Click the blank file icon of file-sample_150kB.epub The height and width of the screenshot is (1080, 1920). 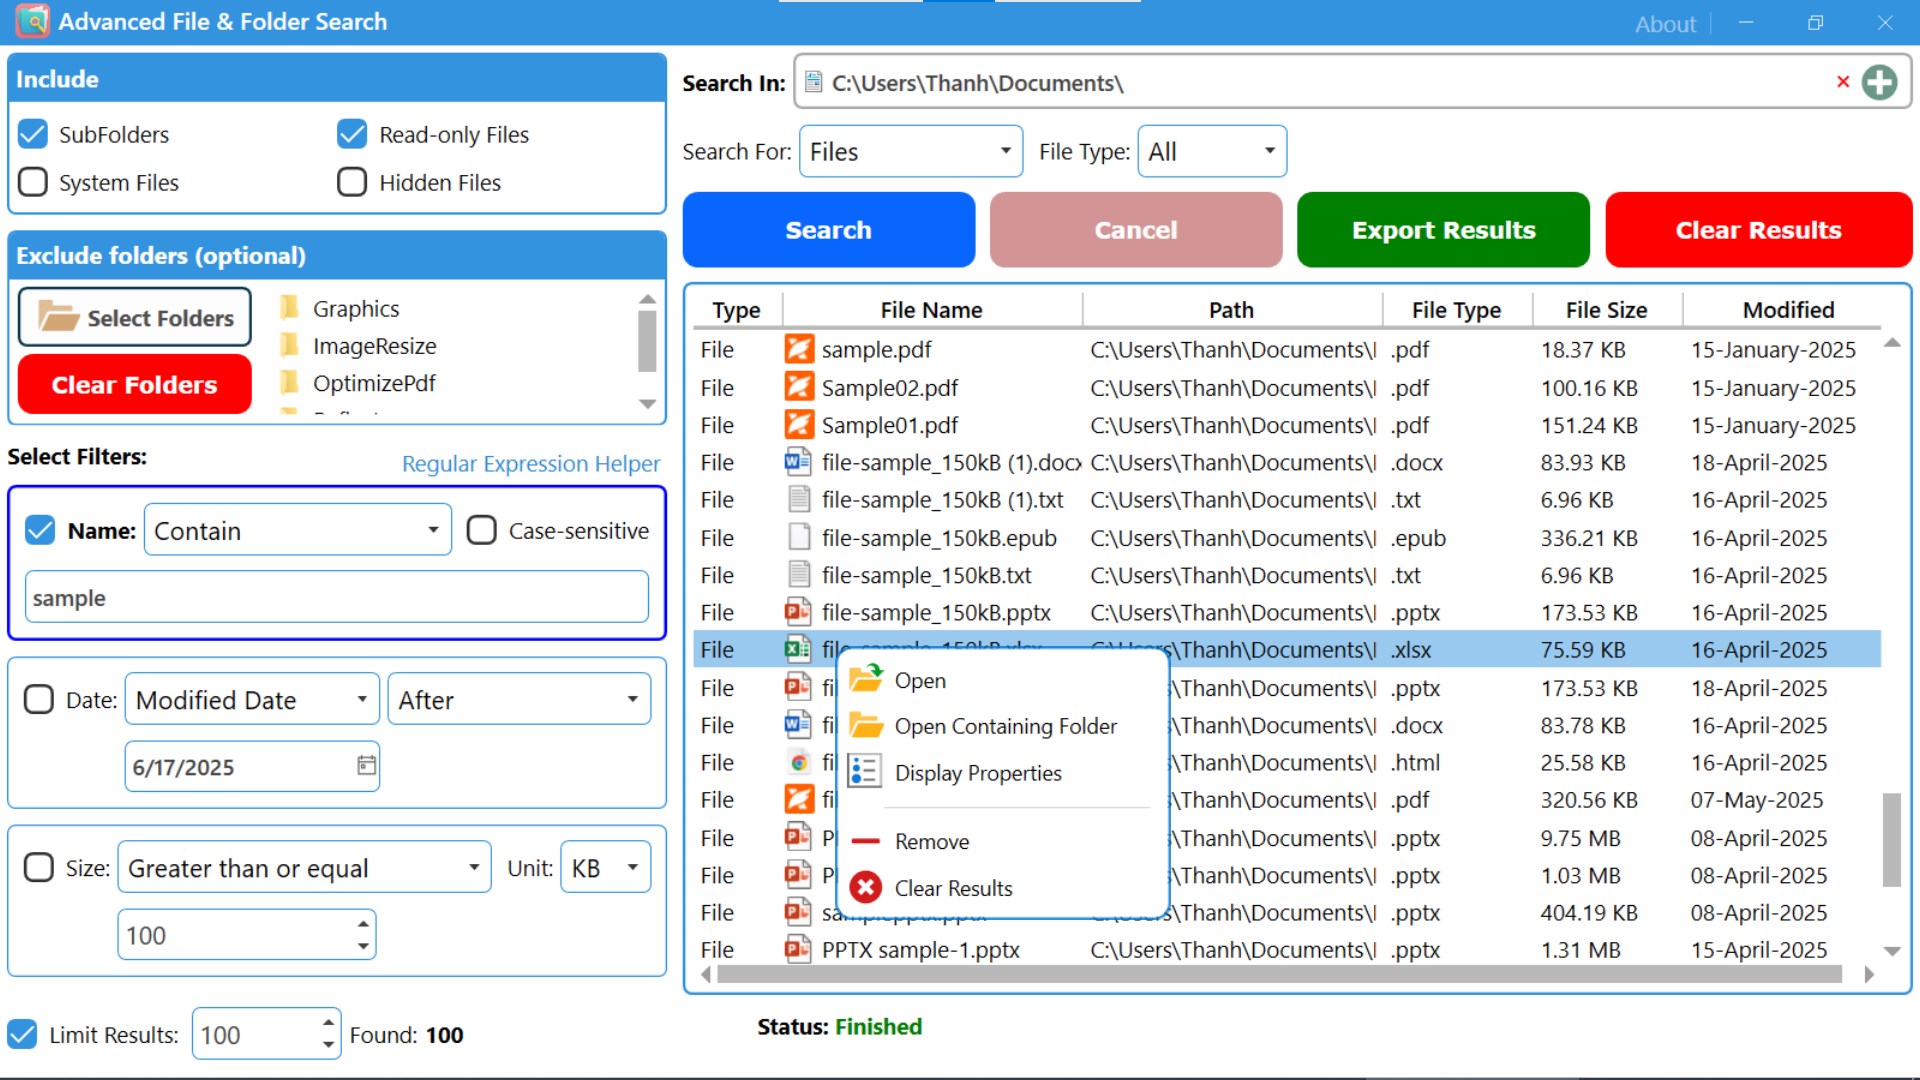[798, 537]
